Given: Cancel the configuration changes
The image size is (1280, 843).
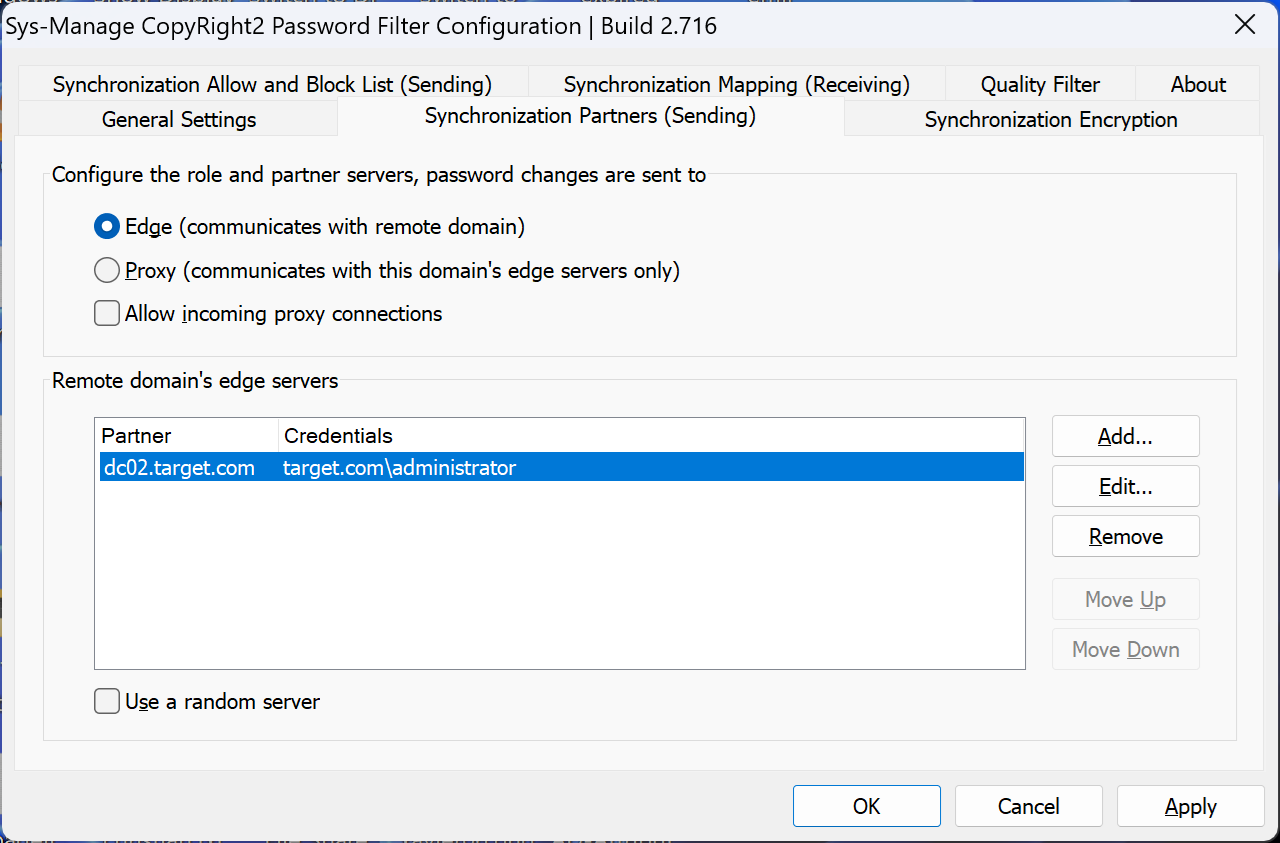Looking at the screenshot, I should 1028,807.
